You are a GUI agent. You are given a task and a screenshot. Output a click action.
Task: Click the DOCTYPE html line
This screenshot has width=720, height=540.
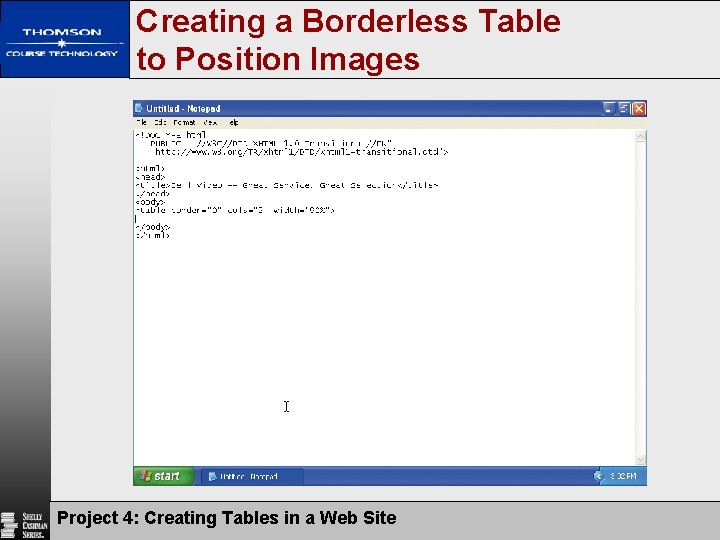[171, 135]
